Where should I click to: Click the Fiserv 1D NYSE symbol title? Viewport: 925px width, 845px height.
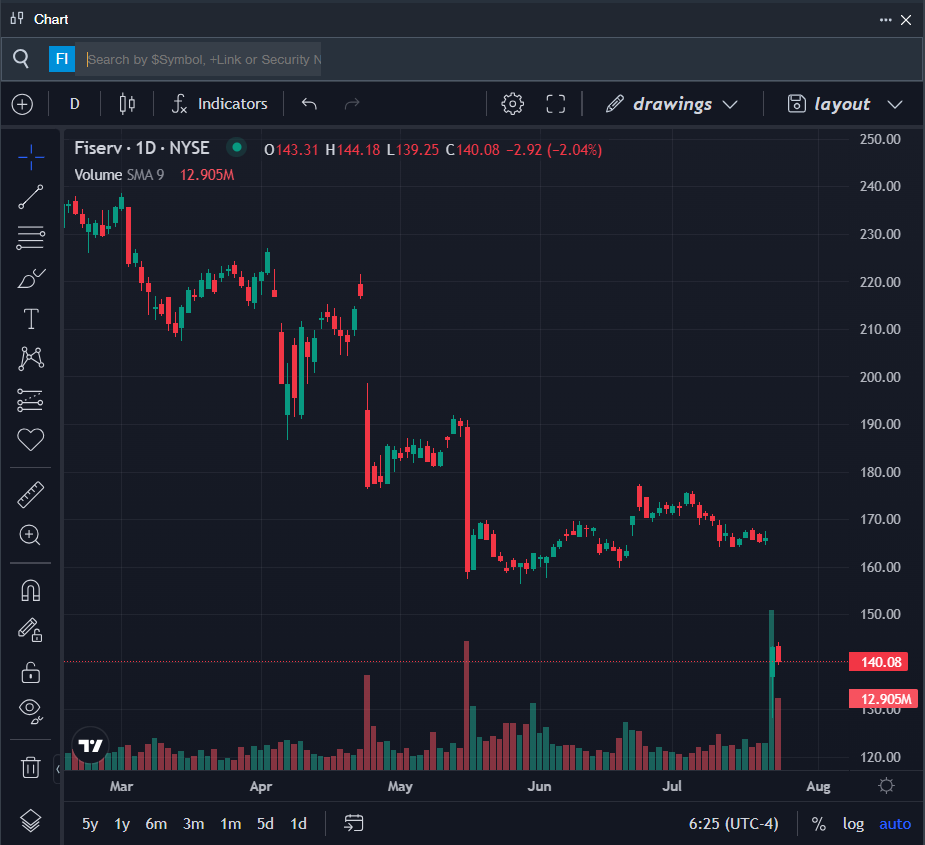pyautogui.click(x=142, y=148)
